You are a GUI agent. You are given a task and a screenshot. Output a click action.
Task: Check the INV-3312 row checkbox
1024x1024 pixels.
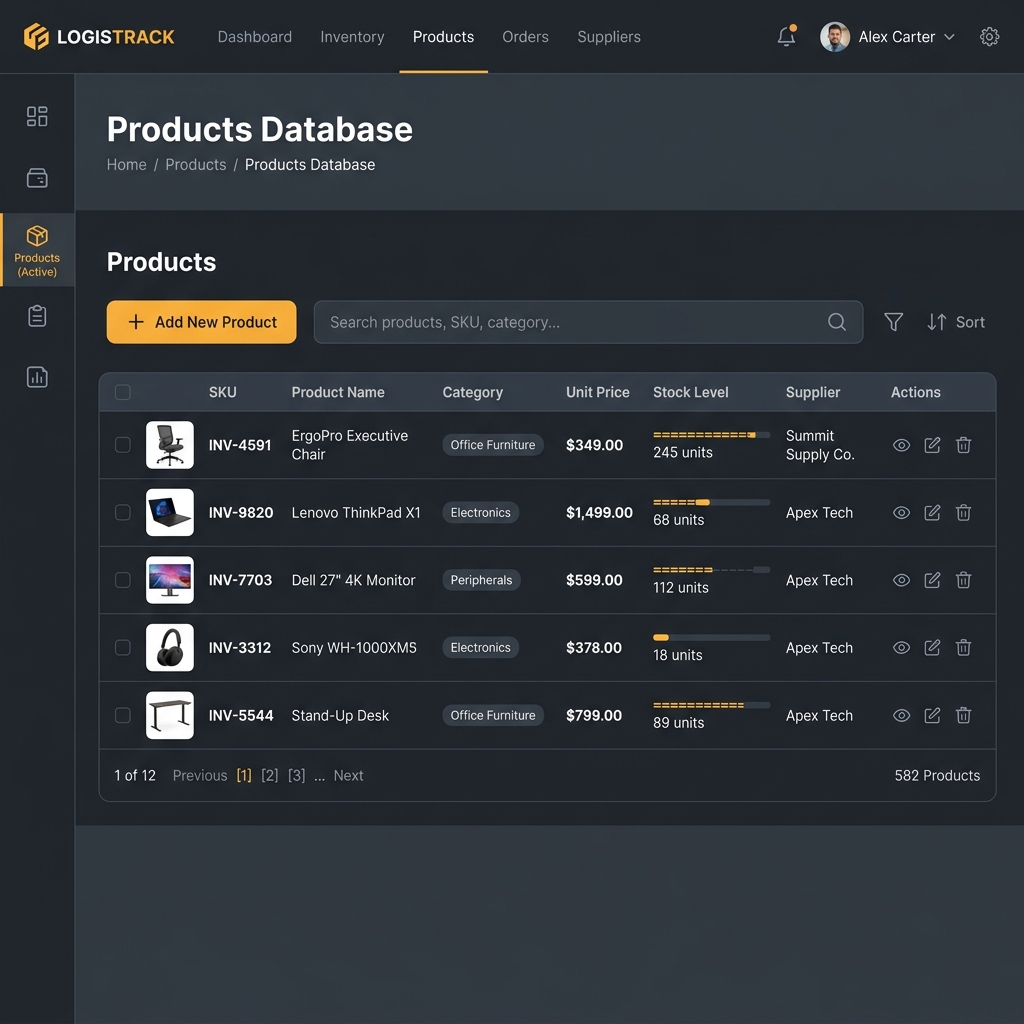(x=123, y=647)
